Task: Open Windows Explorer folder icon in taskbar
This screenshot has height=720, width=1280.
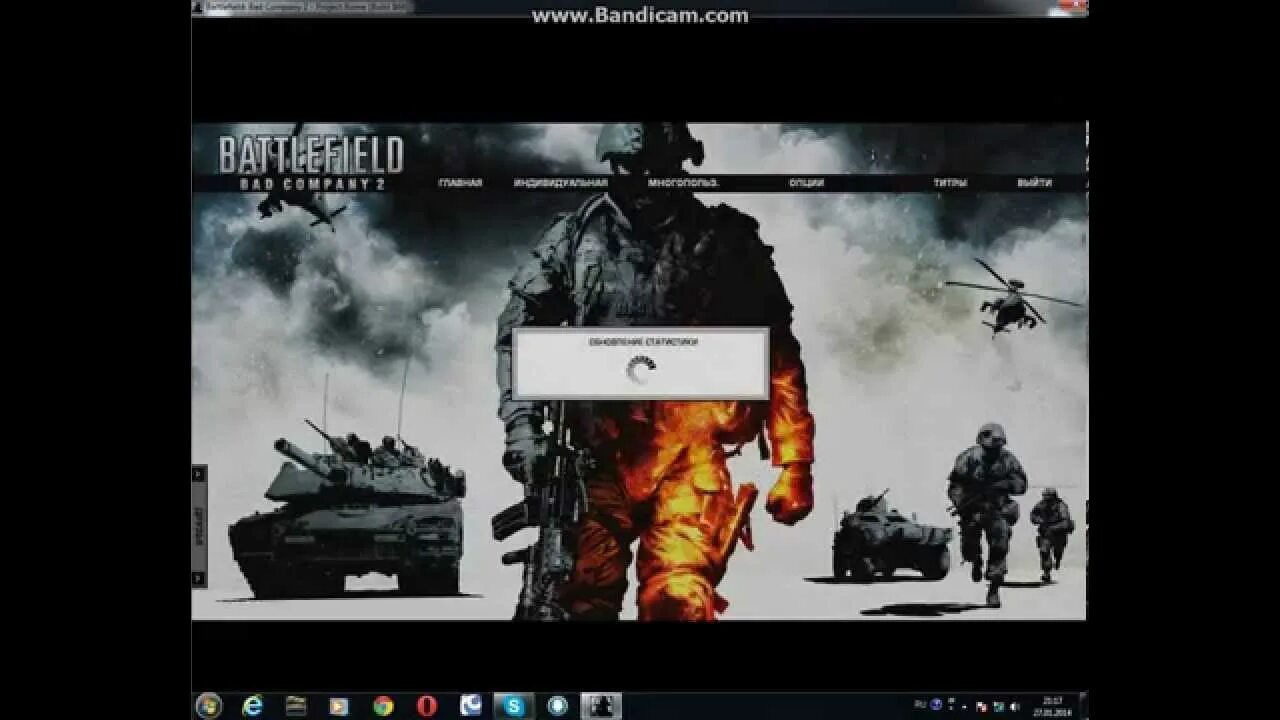Action: (296, 706)
